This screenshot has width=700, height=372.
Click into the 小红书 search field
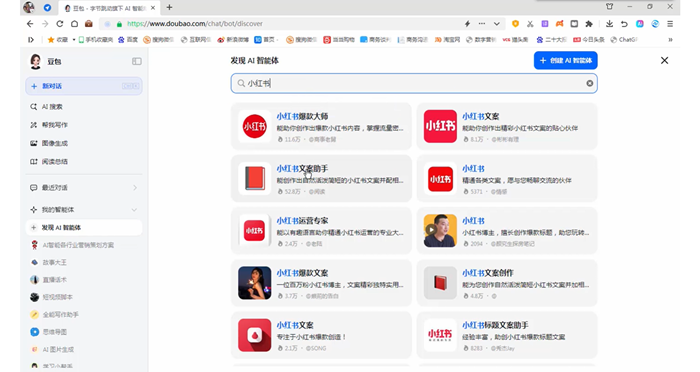tap(414, 83)
